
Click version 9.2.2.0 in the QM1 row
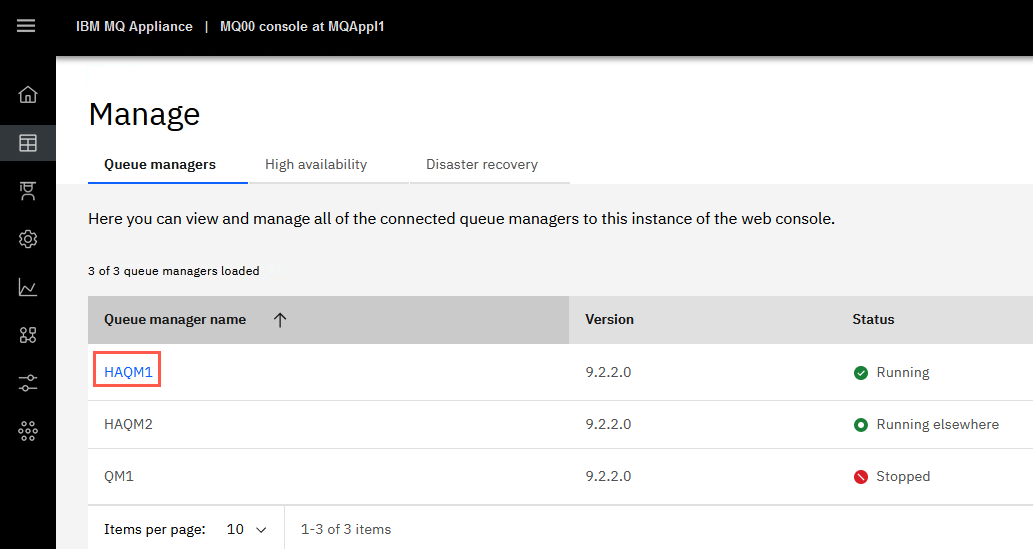coord(608,477)
